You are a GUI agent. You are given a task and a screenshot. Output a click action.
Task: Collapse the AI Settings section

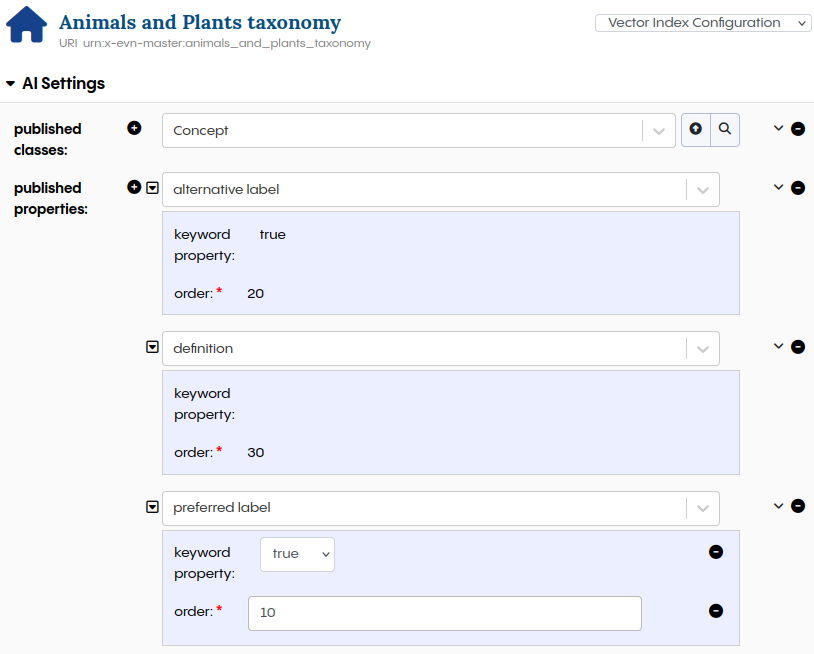click(10, 84)
